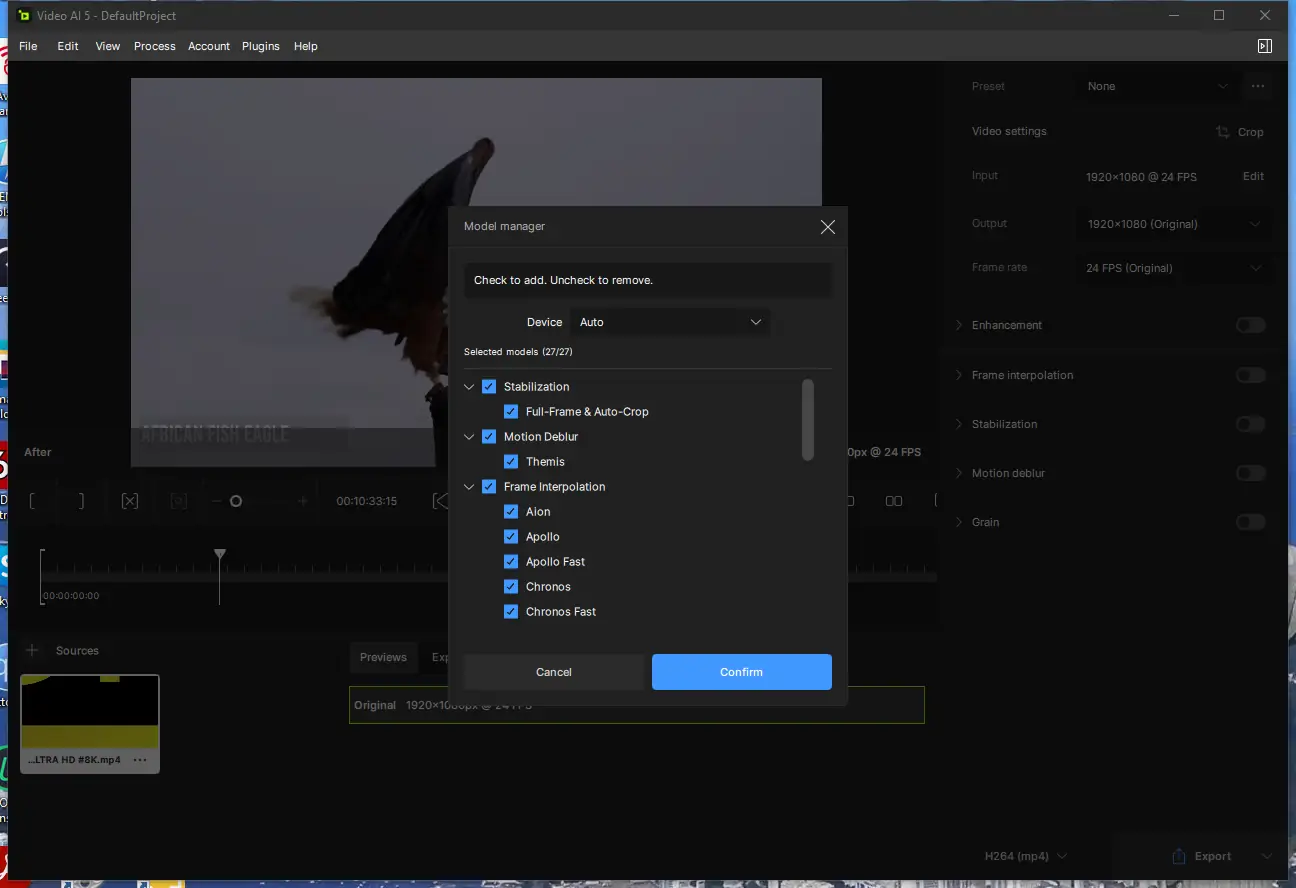1296x888 pixels.
Task: Click the Export button
Action: coord(1203,856)
